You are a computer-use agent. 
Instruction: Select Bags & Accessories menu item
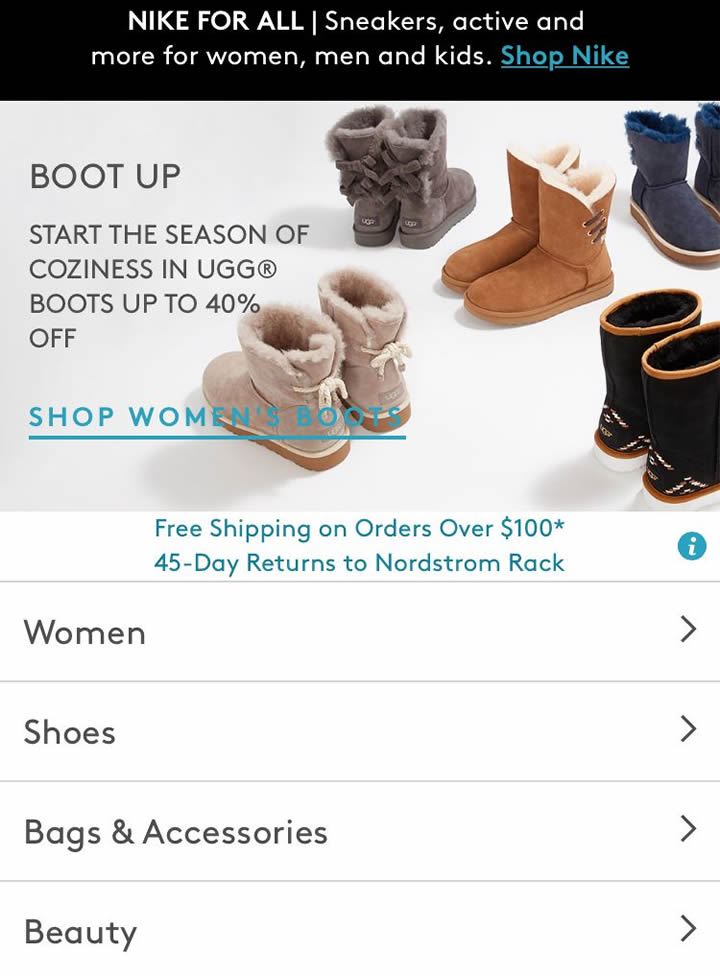click(x=360, y=831)
